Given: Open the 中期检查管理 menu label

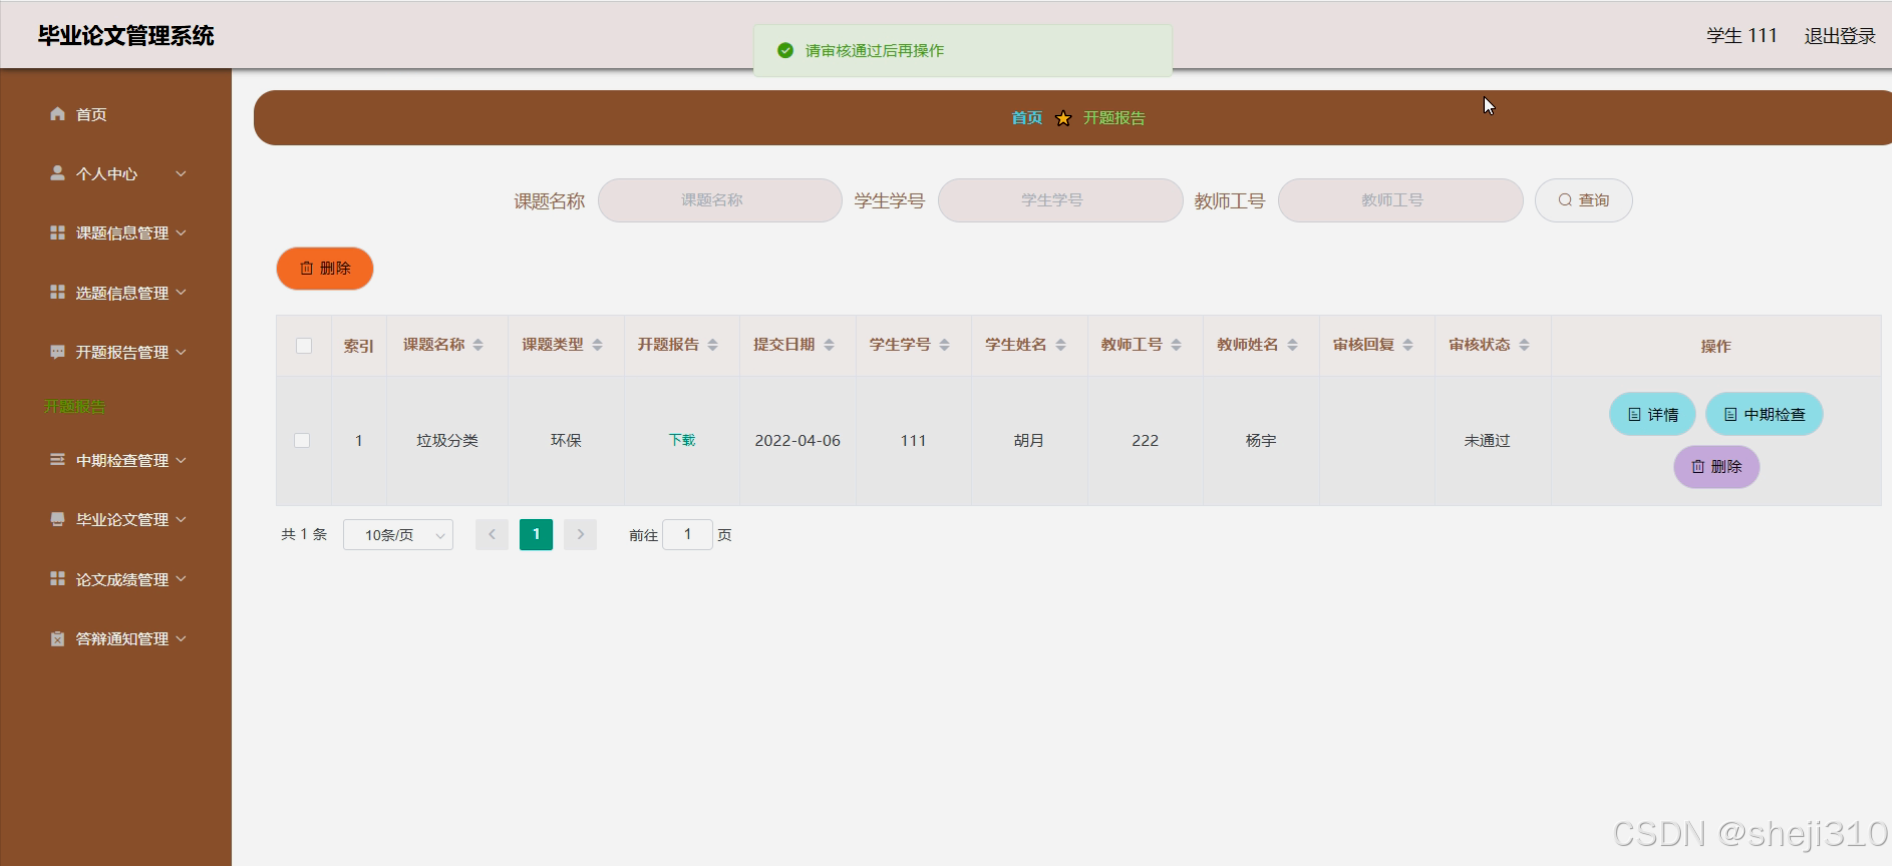Looking at the screenshot, I should coord(122,460).
